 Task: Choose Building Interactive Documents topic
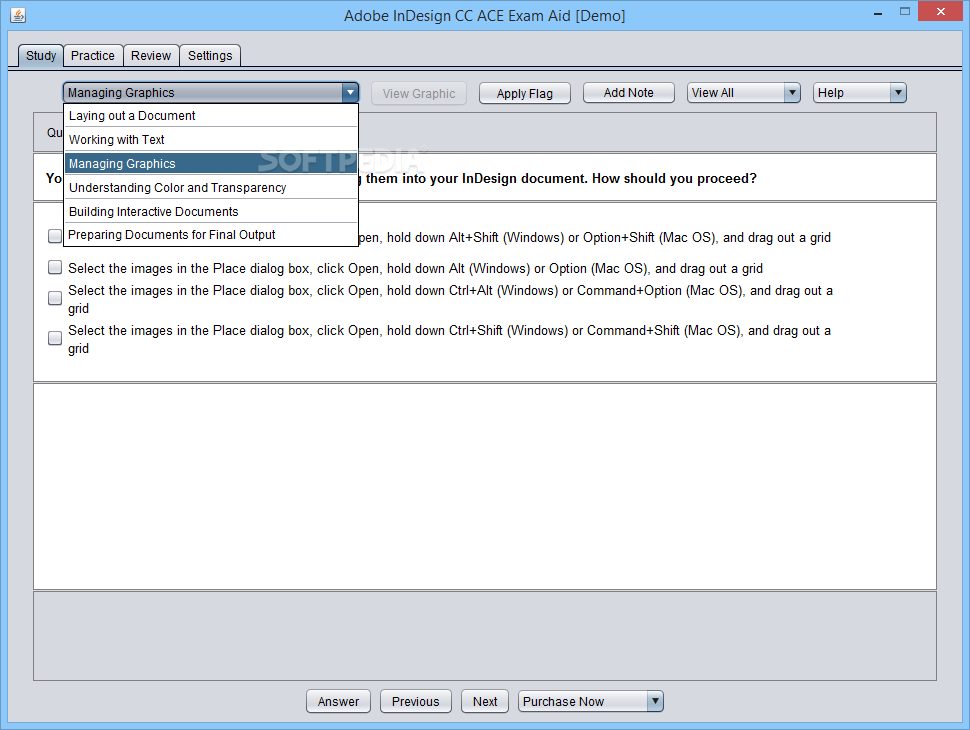coord(211,212)
